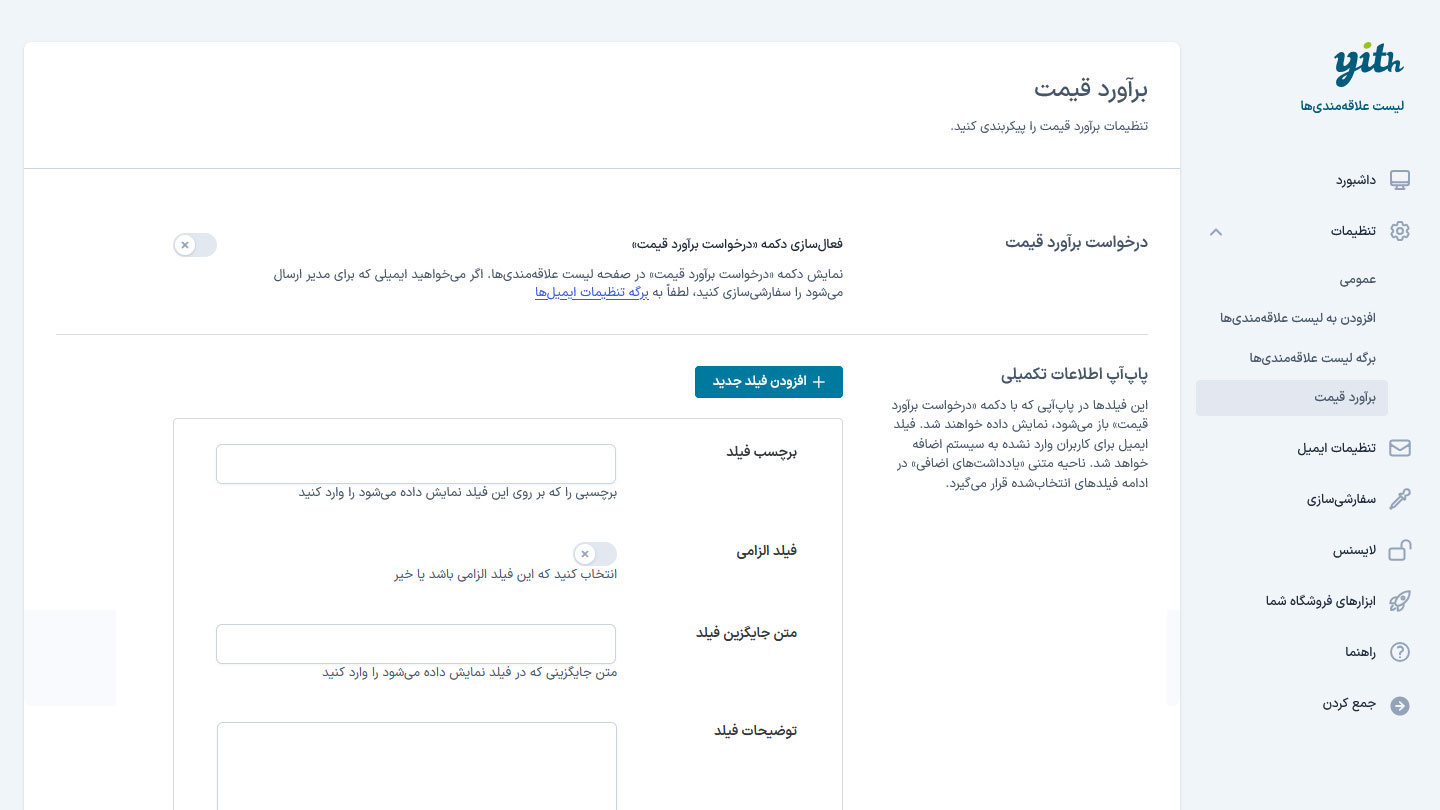Open the عمومی settings section
The height and width of the screenshot is (810, 1440).
click(x=1358, y=279)
